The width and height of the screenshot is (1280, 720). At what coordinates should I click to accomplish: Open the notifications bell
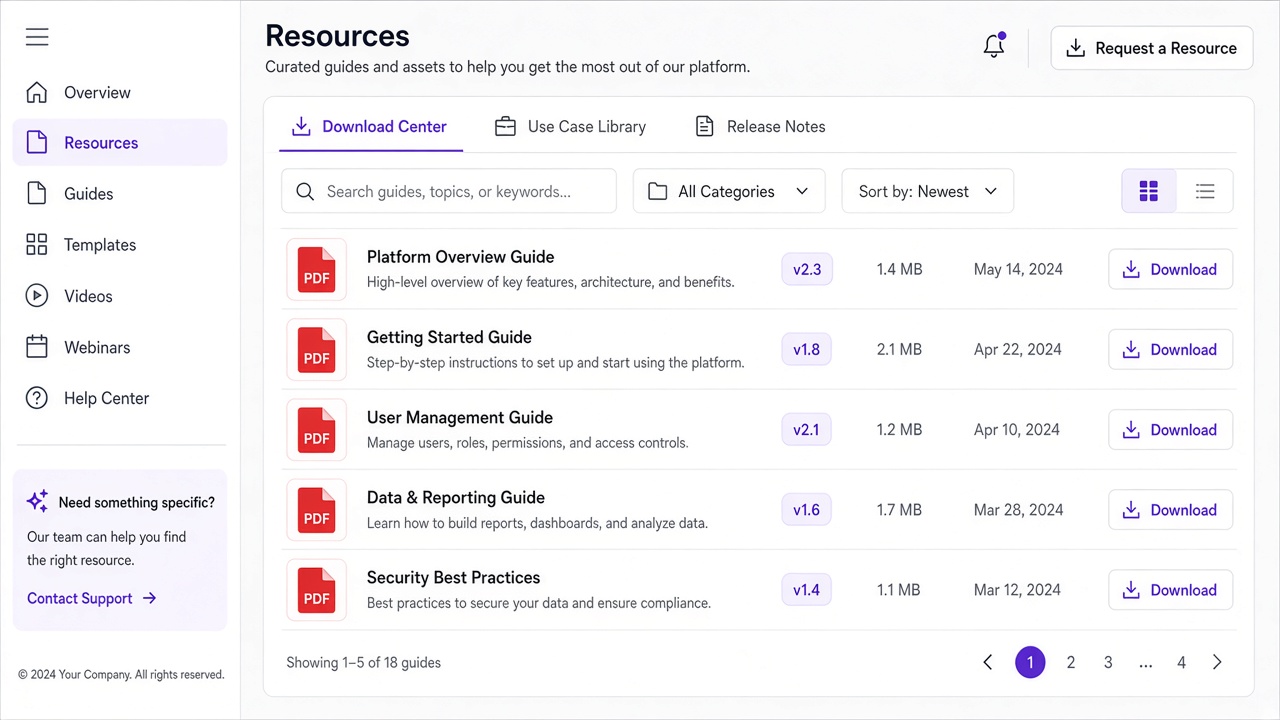coord(994,46)
